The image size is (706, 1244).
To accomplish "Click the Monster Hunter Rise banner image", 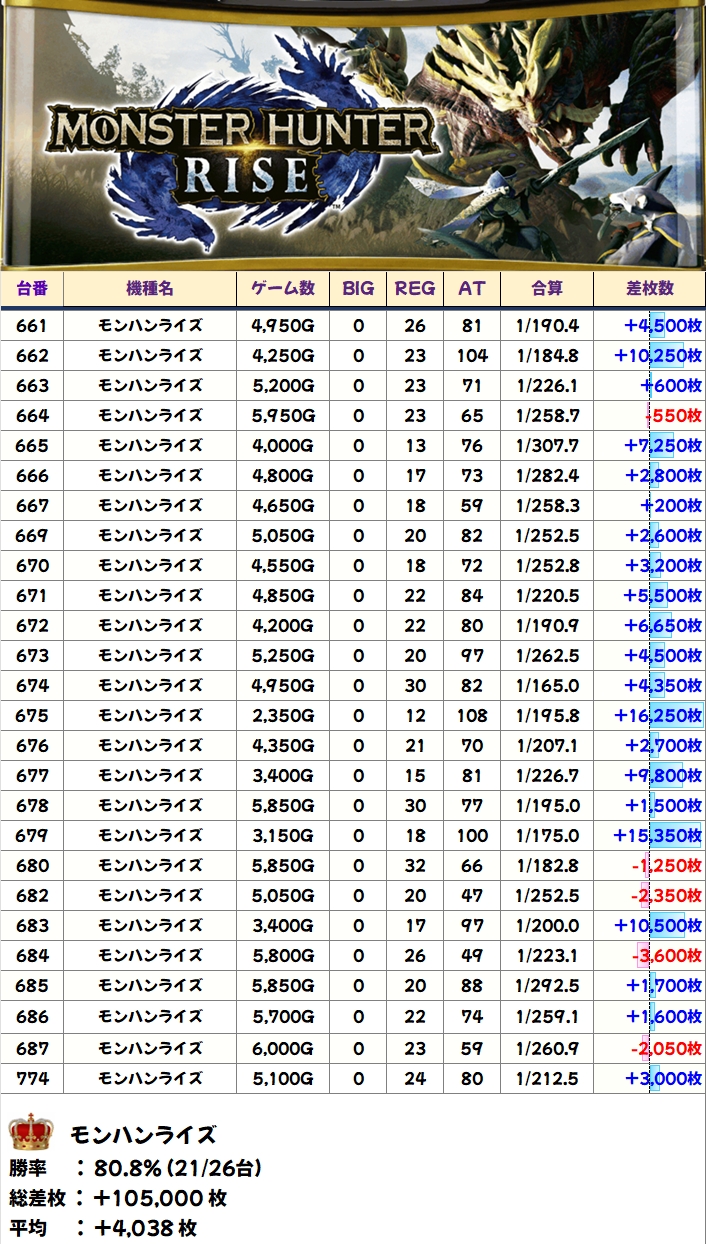I will pos(353,133).
